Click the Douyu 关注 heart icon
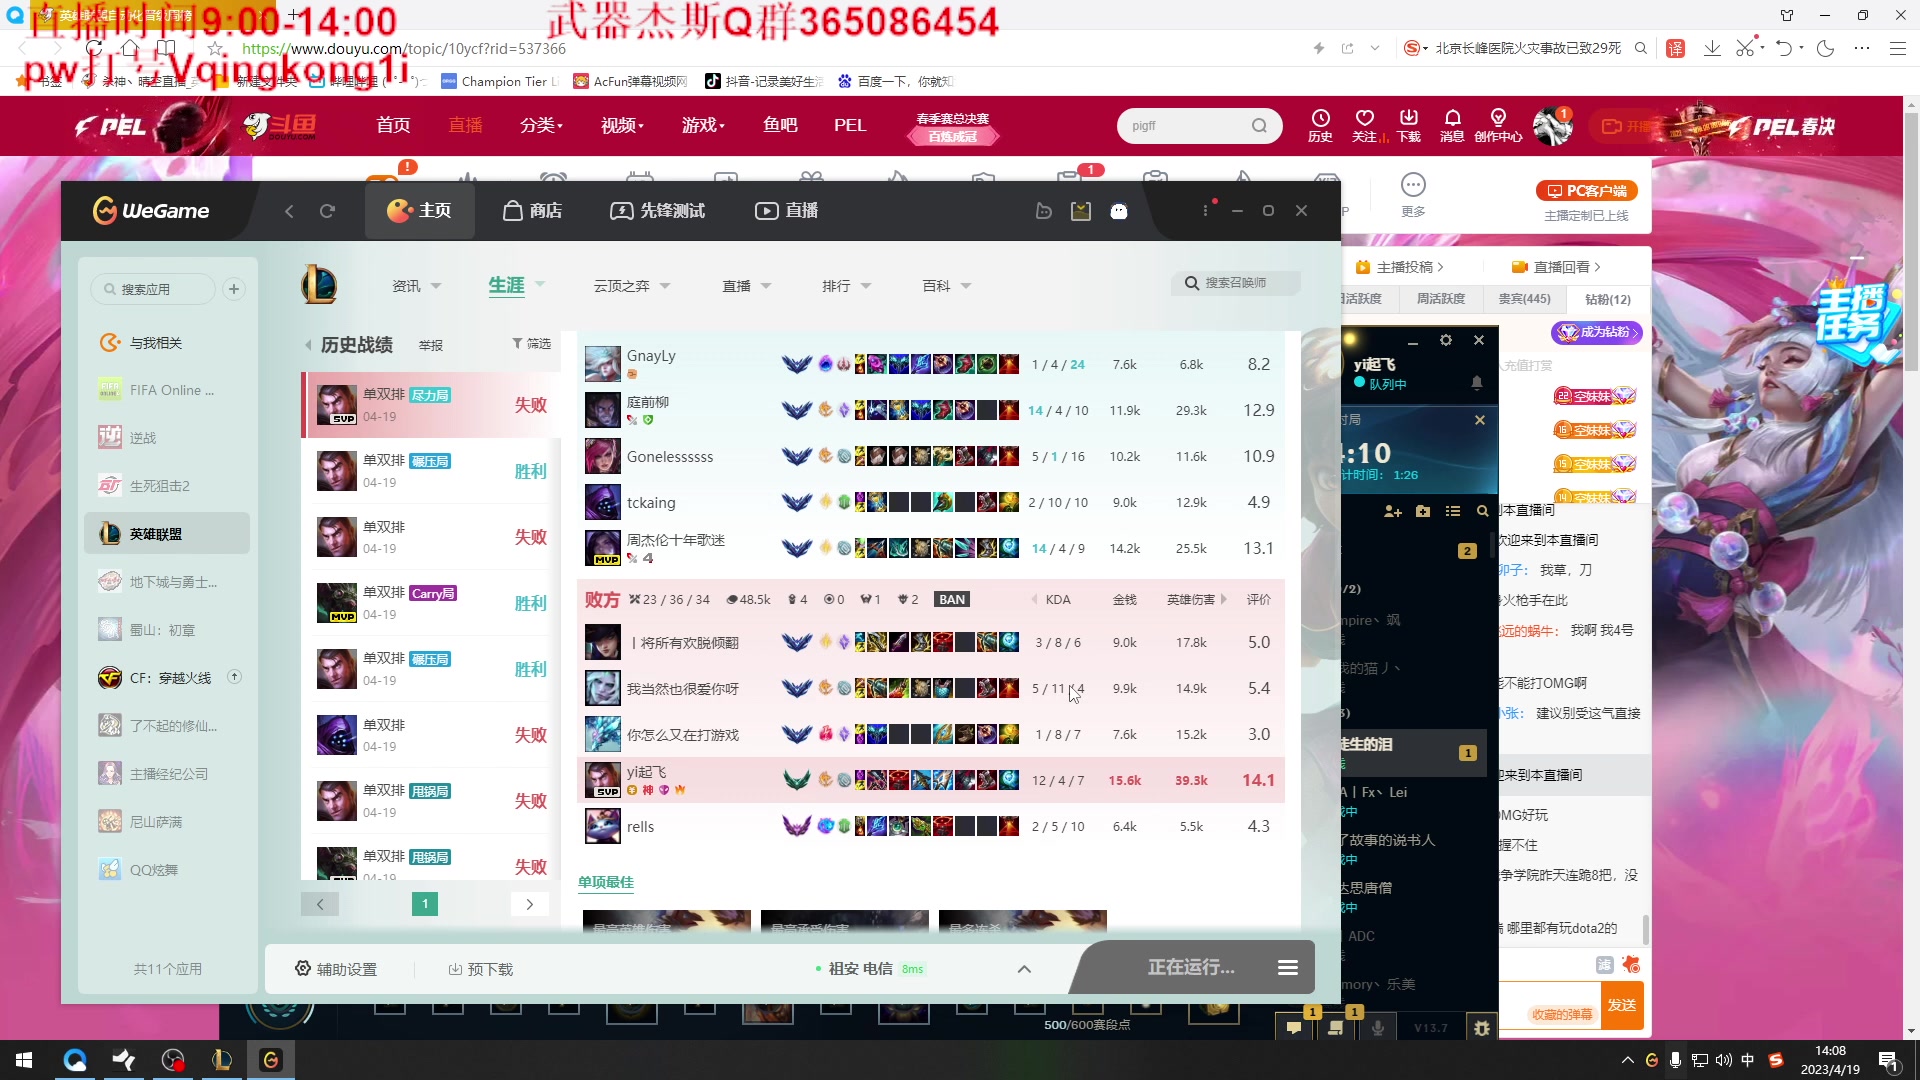 1365,126
